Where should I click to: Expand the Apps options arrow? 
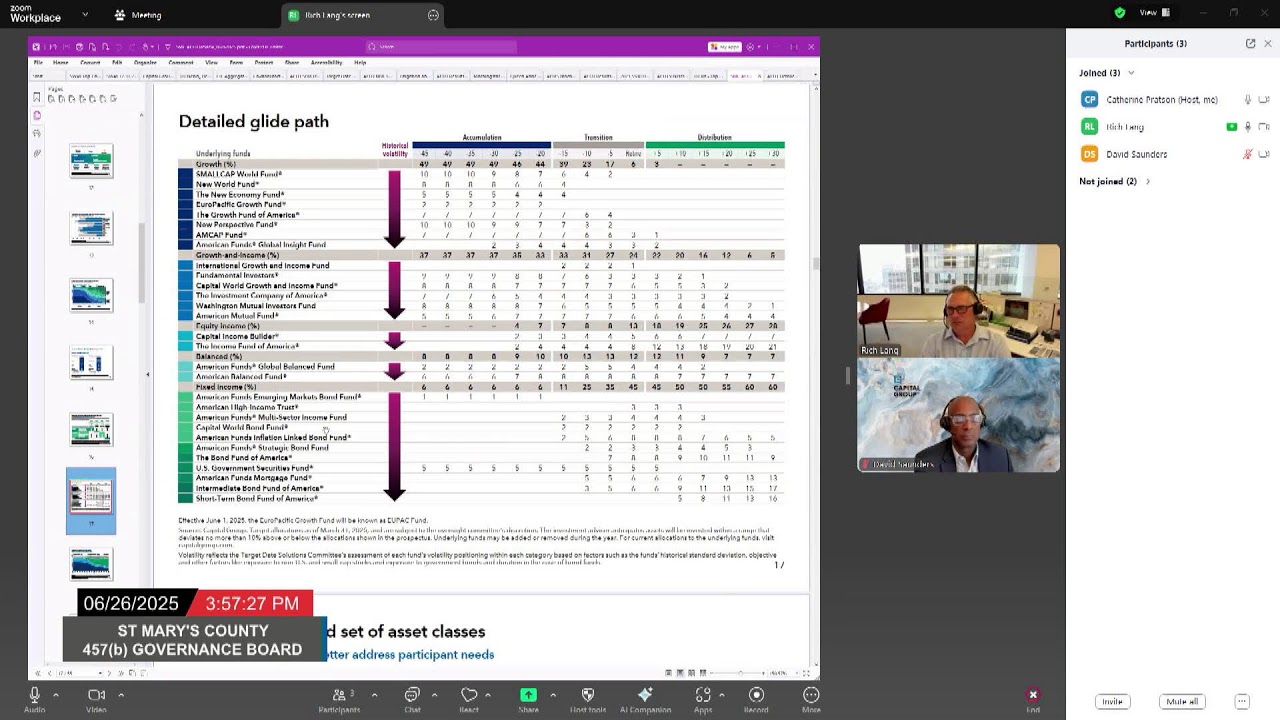(x=724, y=695)
